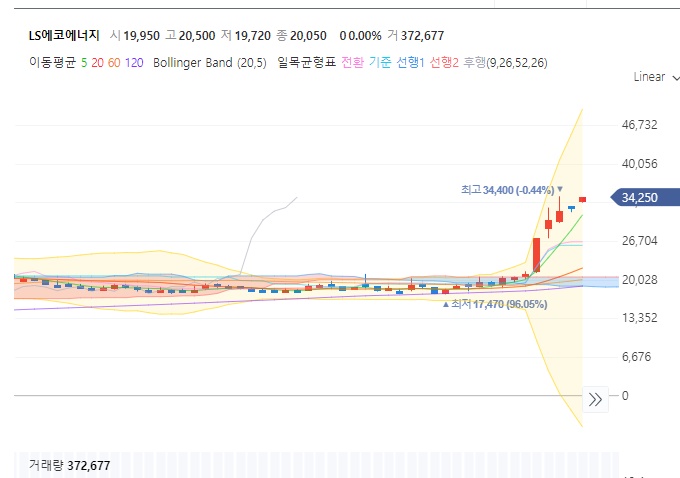Click the double-arrow jump-to-latest button
The width and height of the screenshot is (680, 478).
pyautogui.click(x=595, y=399)
